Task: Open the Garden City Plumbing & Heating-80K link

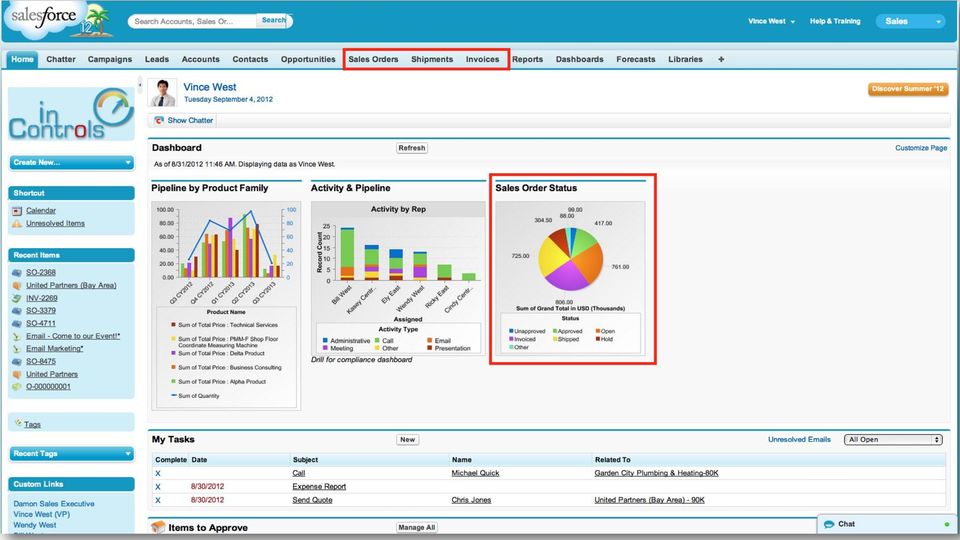Action: tap(656, 473)
